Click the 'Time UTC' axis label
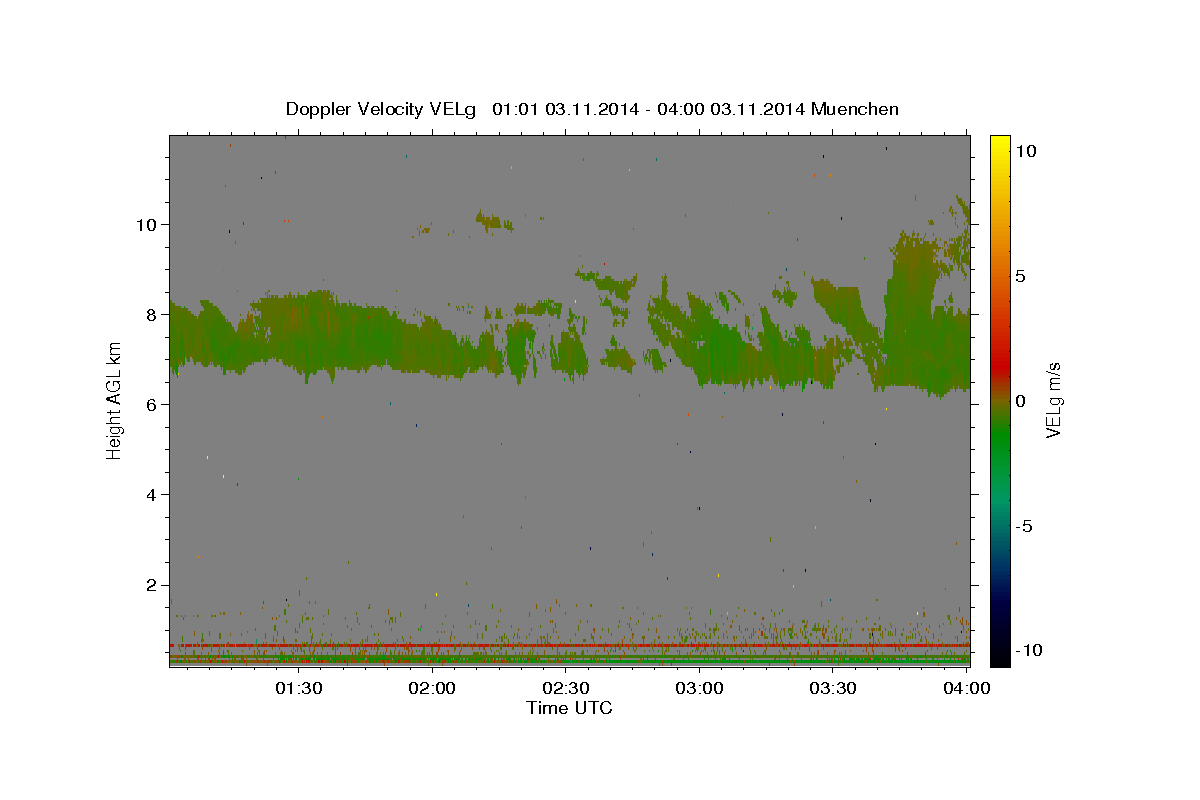The height and width of the screenshot is (800, 1200). point(569,708)
